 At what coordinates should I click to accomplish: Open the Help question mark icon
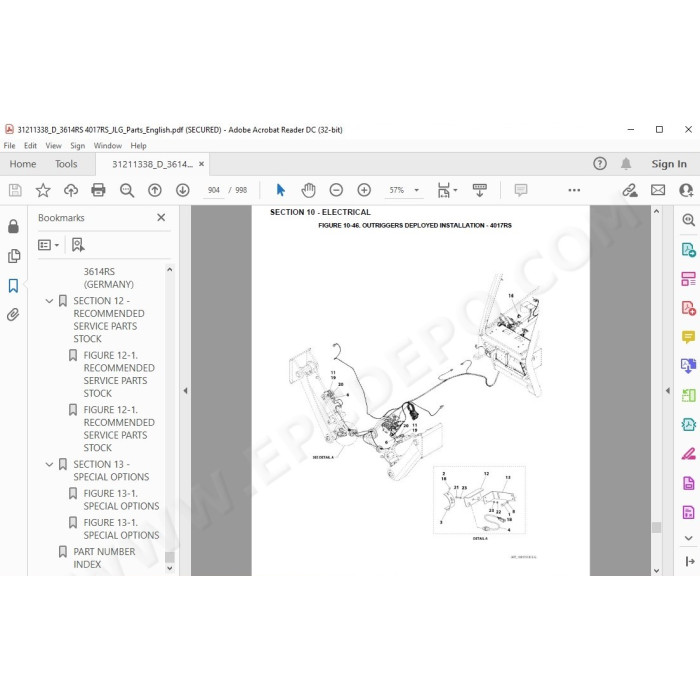(x=600, y=164)
